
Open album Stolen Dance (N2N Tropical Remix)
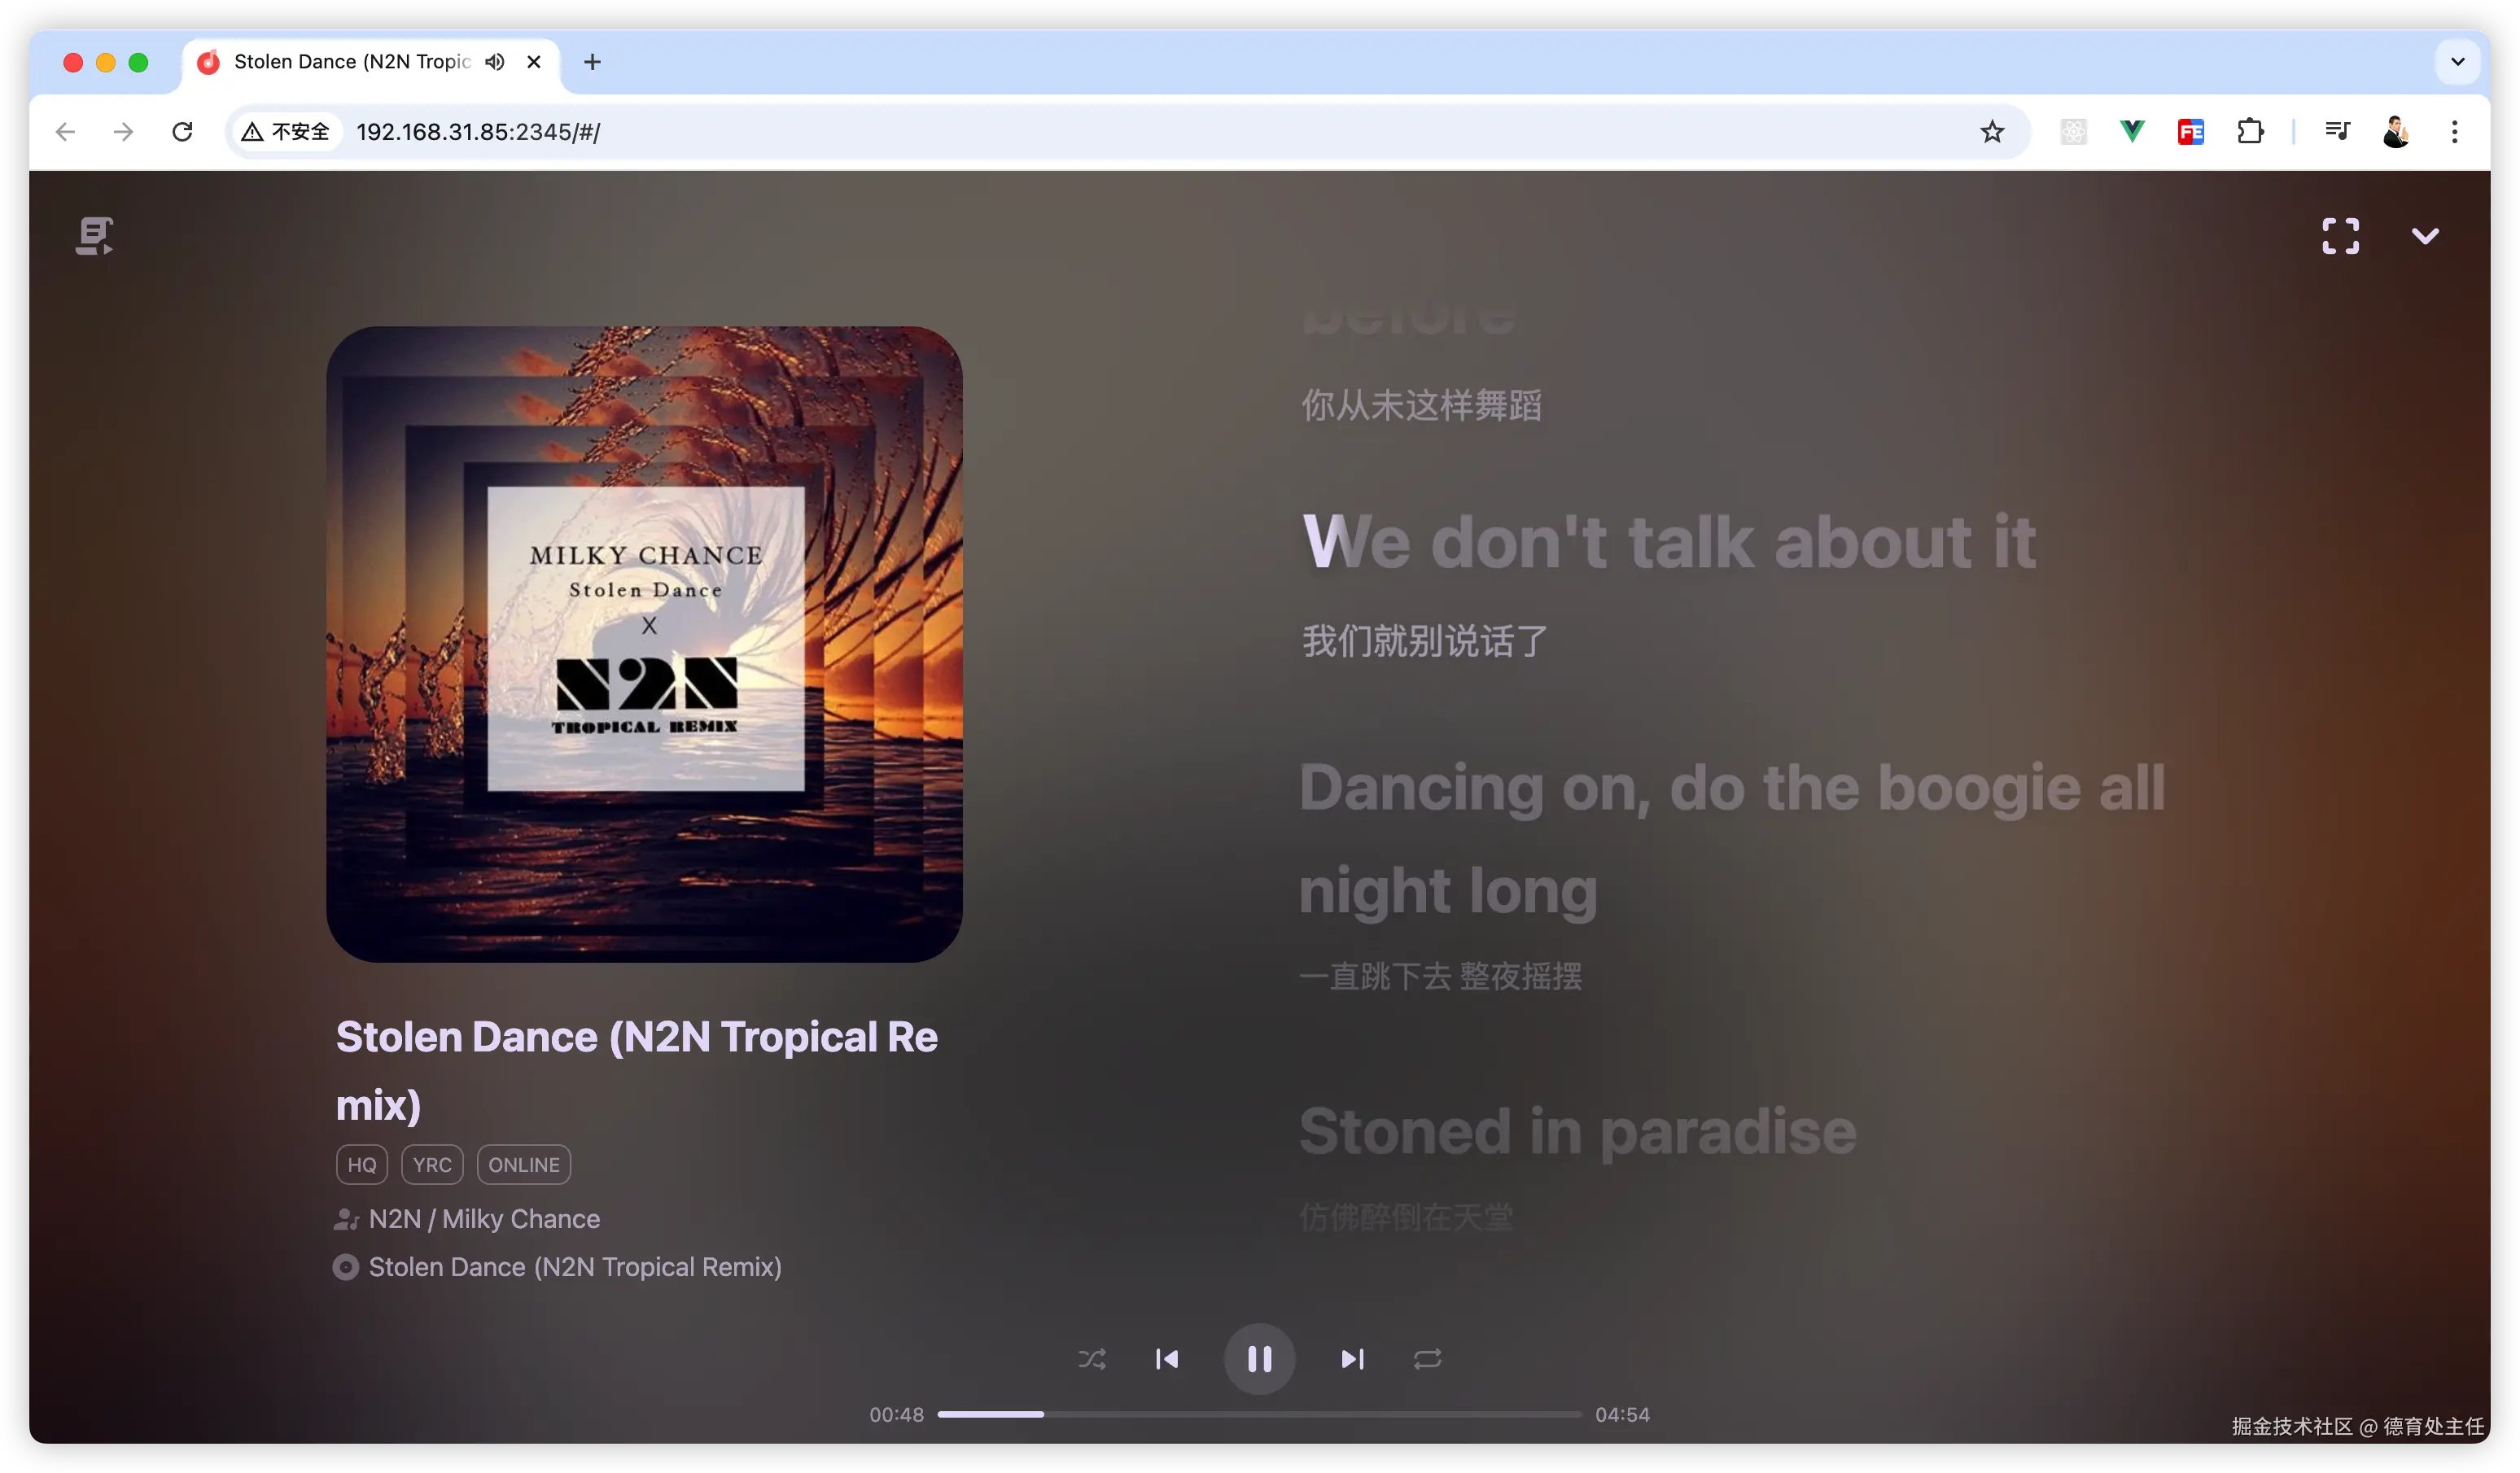click(575, 1266)
